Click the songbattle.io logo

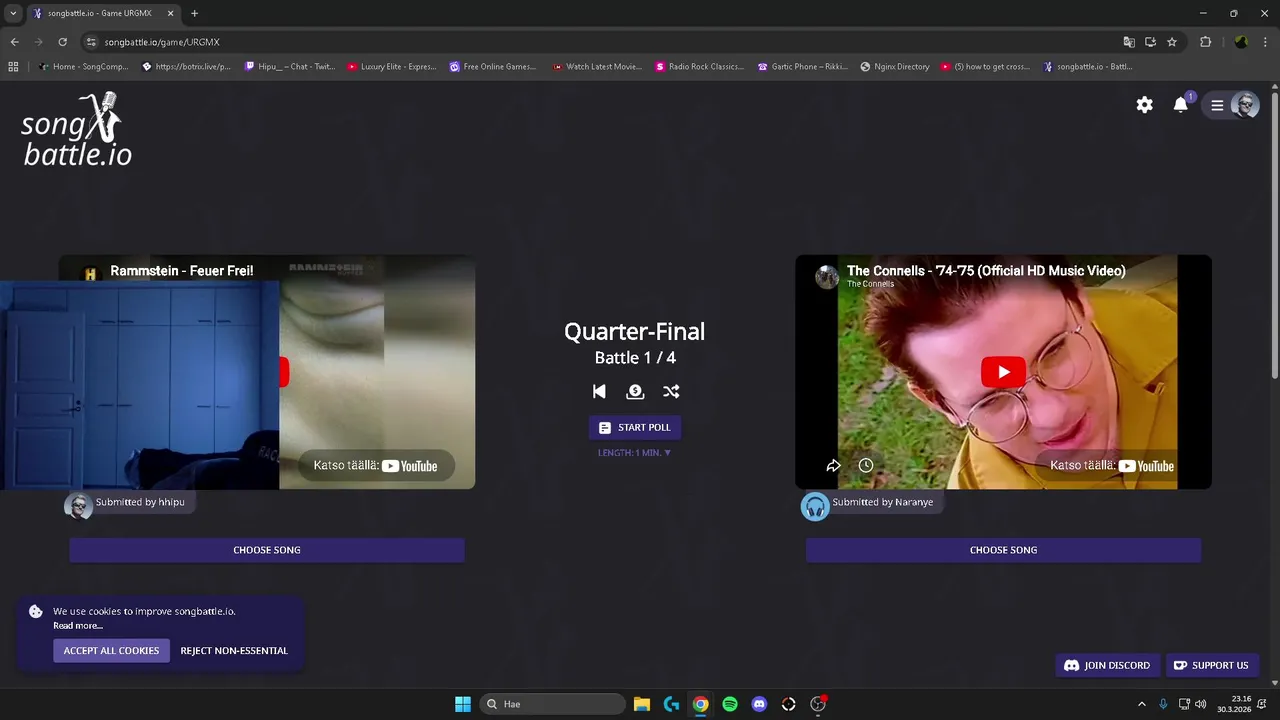[x=77, y=129]
